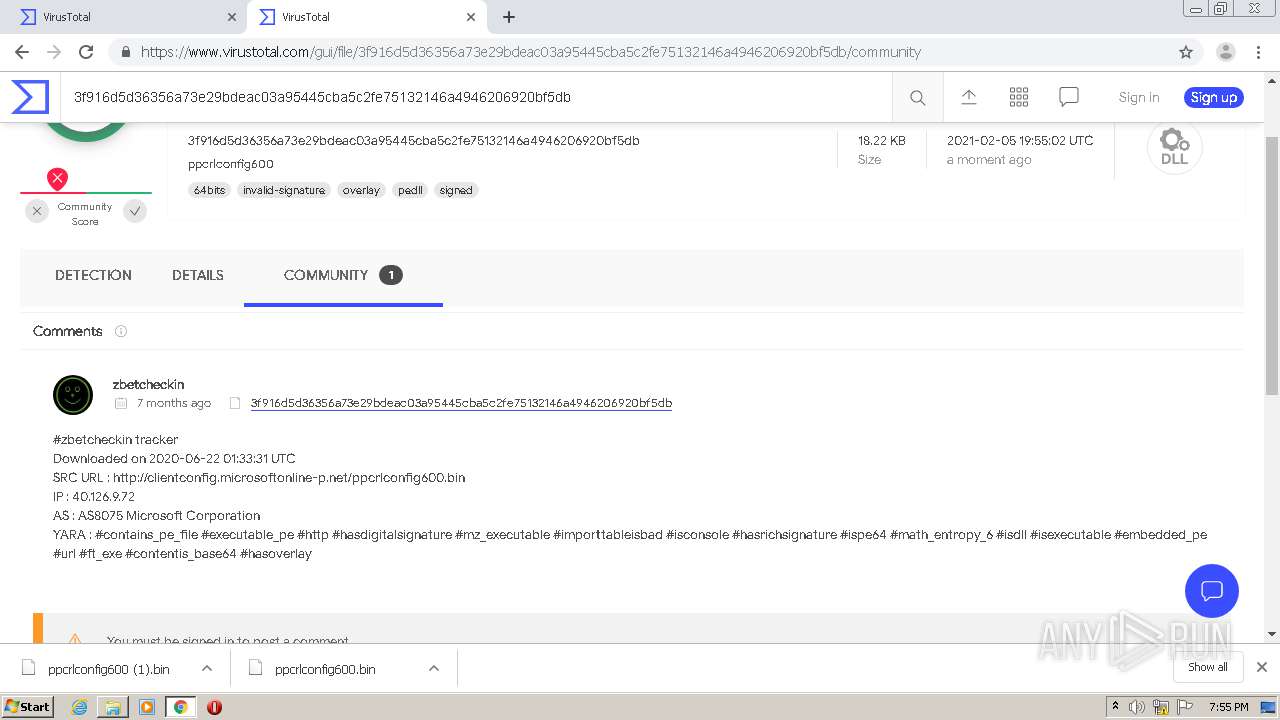1280x720 pixels.
Task: Click the Chrome taskbar icon
Action: tap(180, 707)
